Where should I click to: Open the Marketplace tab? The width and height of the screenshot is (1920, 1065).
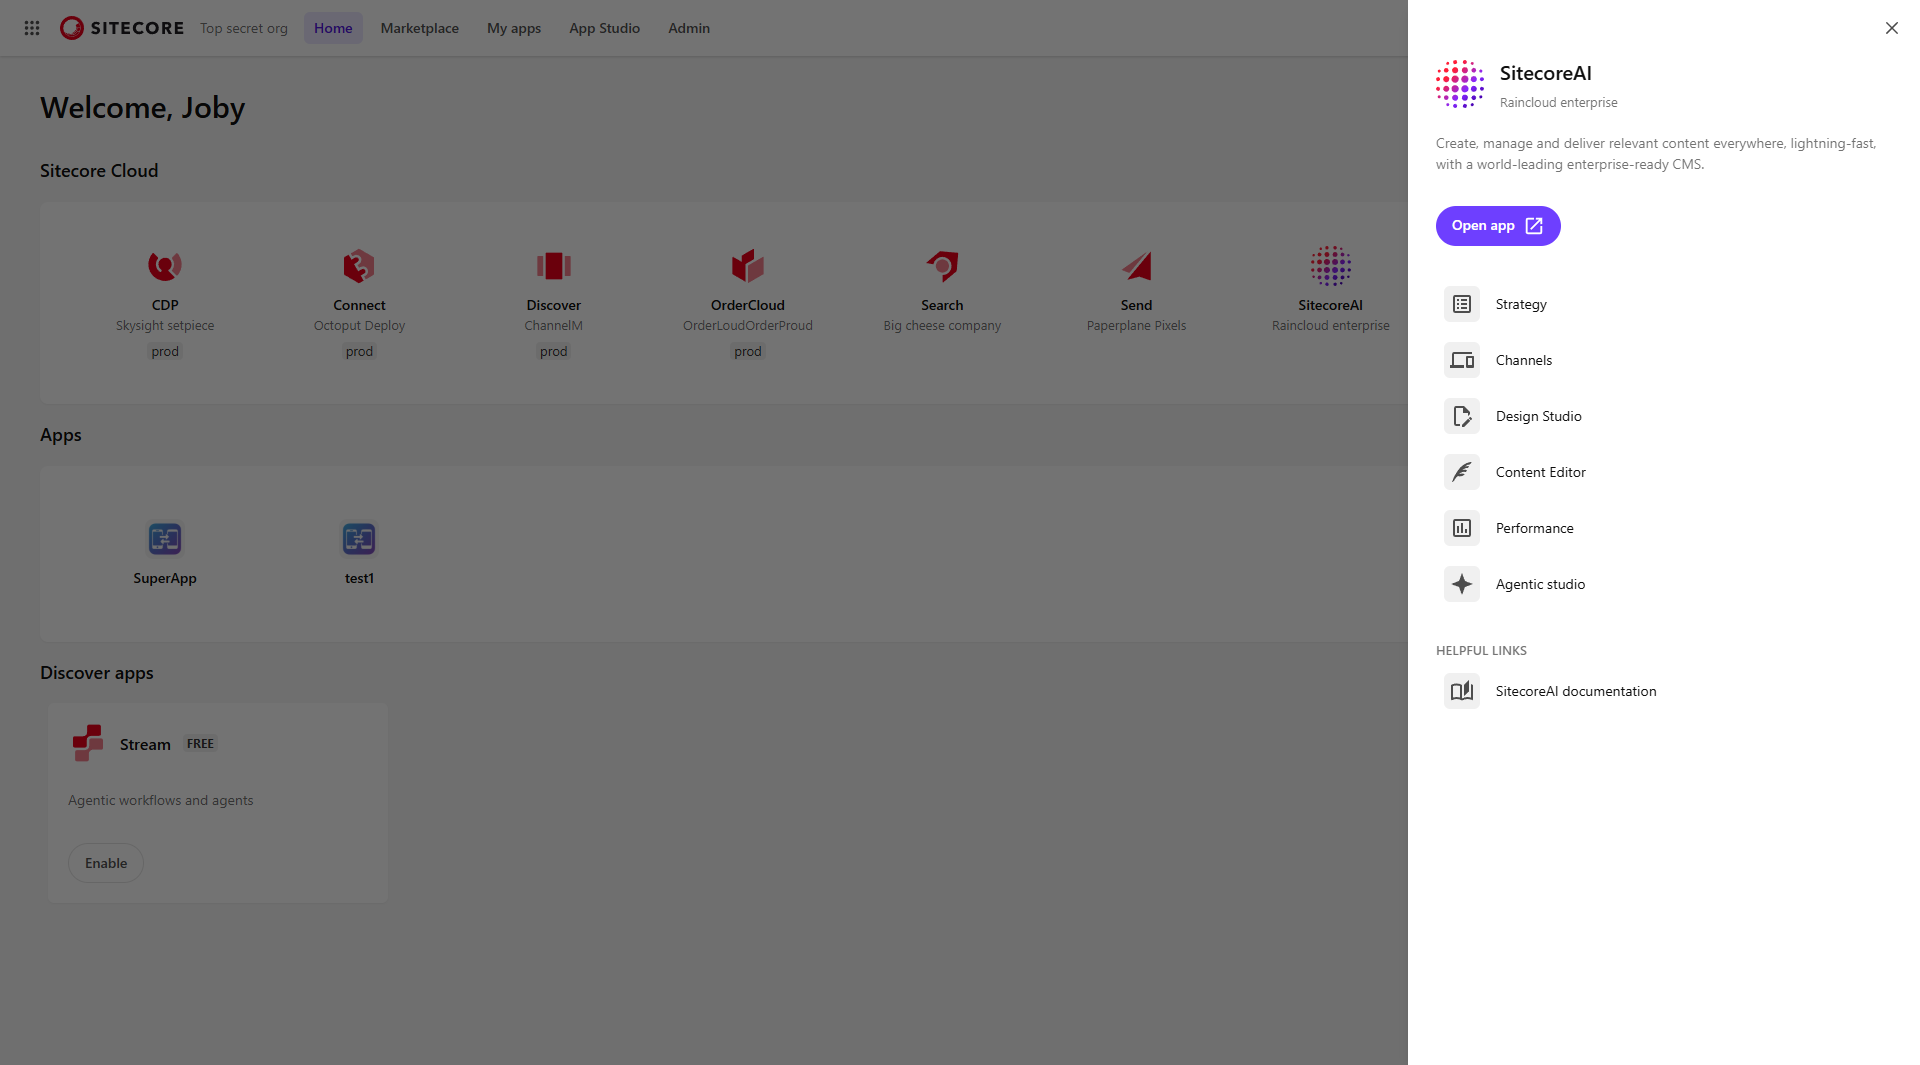point(419,28)
